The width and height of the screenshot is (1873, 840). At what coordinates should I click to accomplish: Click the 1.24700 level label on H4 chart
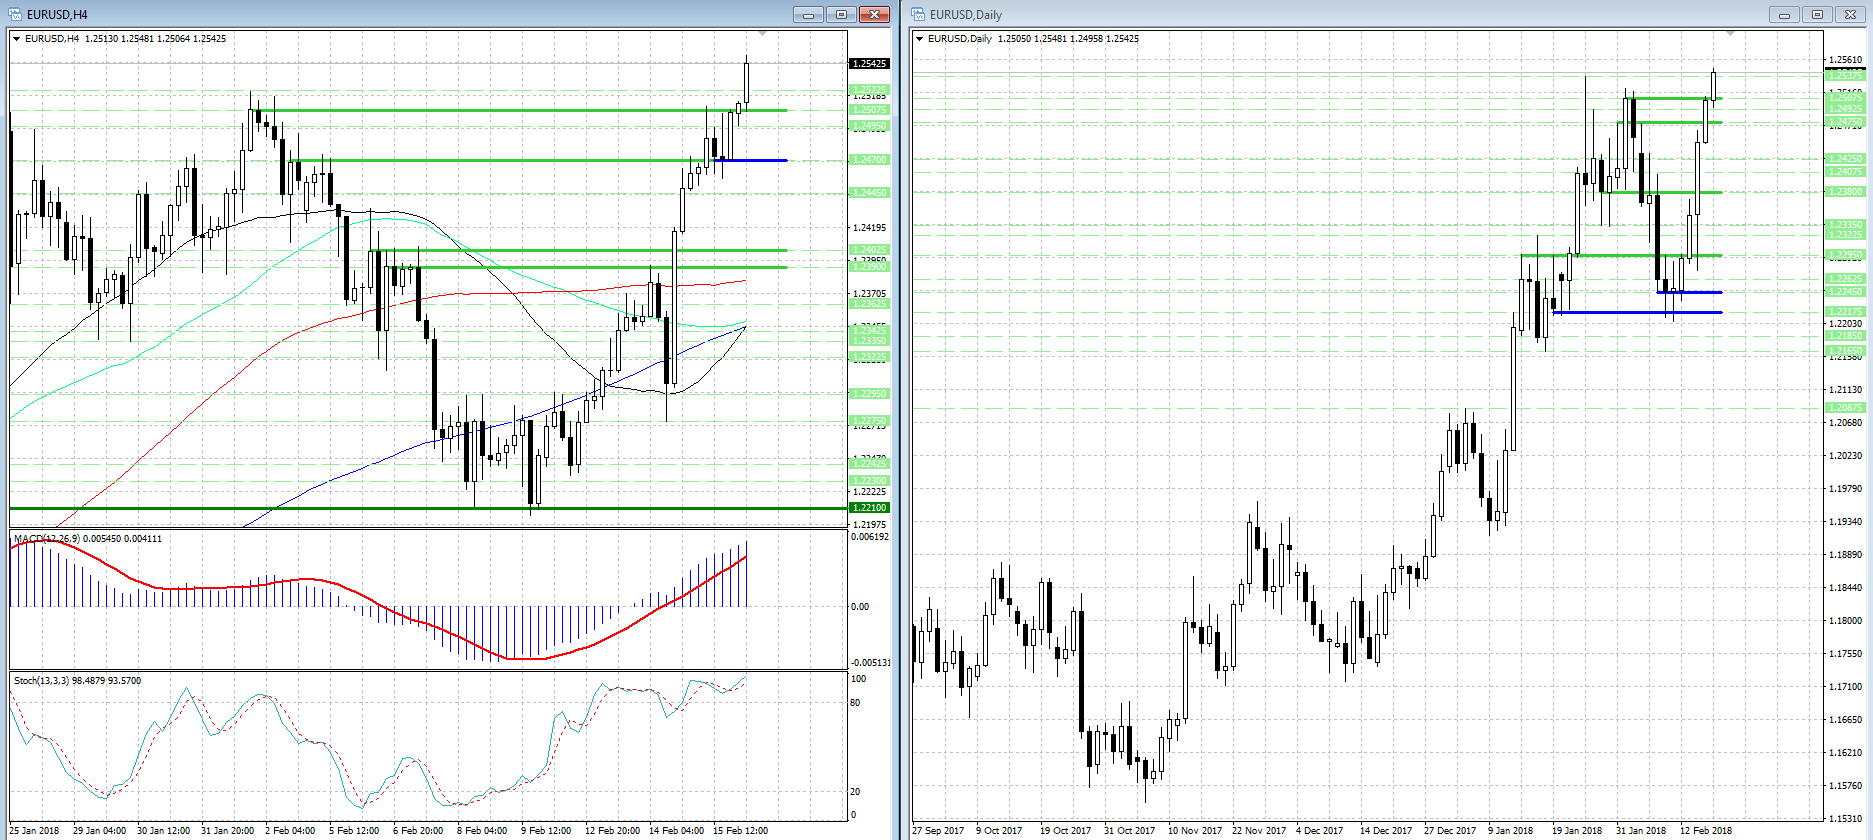[868, 160]
